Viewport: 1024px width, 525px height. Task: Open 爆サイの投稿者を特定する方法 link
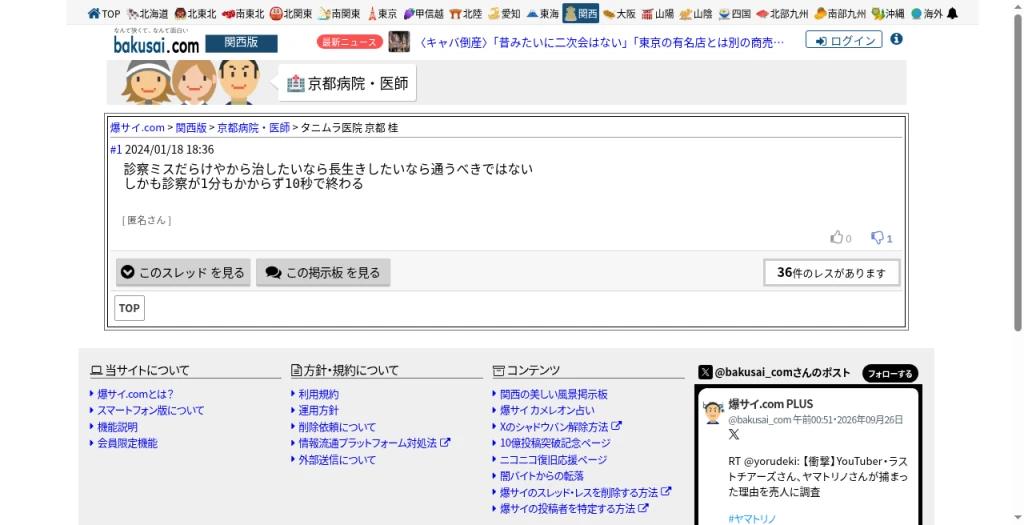click(574, 508)
